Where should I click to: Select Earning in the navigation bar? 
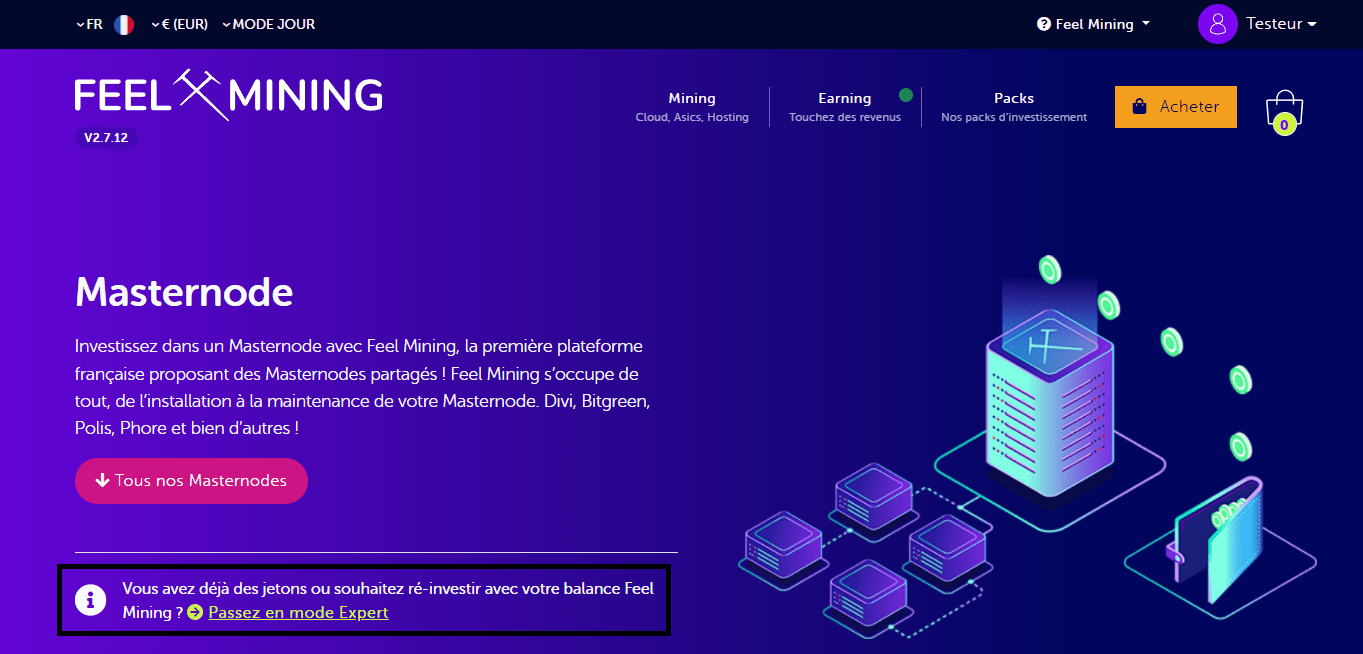point(845,106)
